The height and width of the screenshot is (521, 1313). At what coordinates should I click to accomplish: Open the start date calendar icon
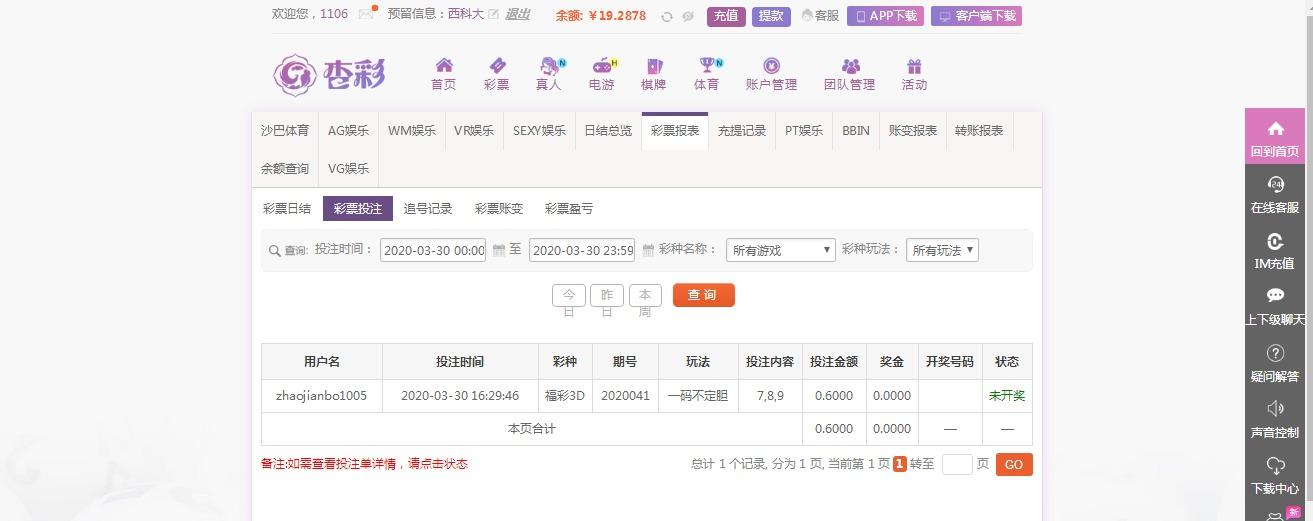pos(499,250)
